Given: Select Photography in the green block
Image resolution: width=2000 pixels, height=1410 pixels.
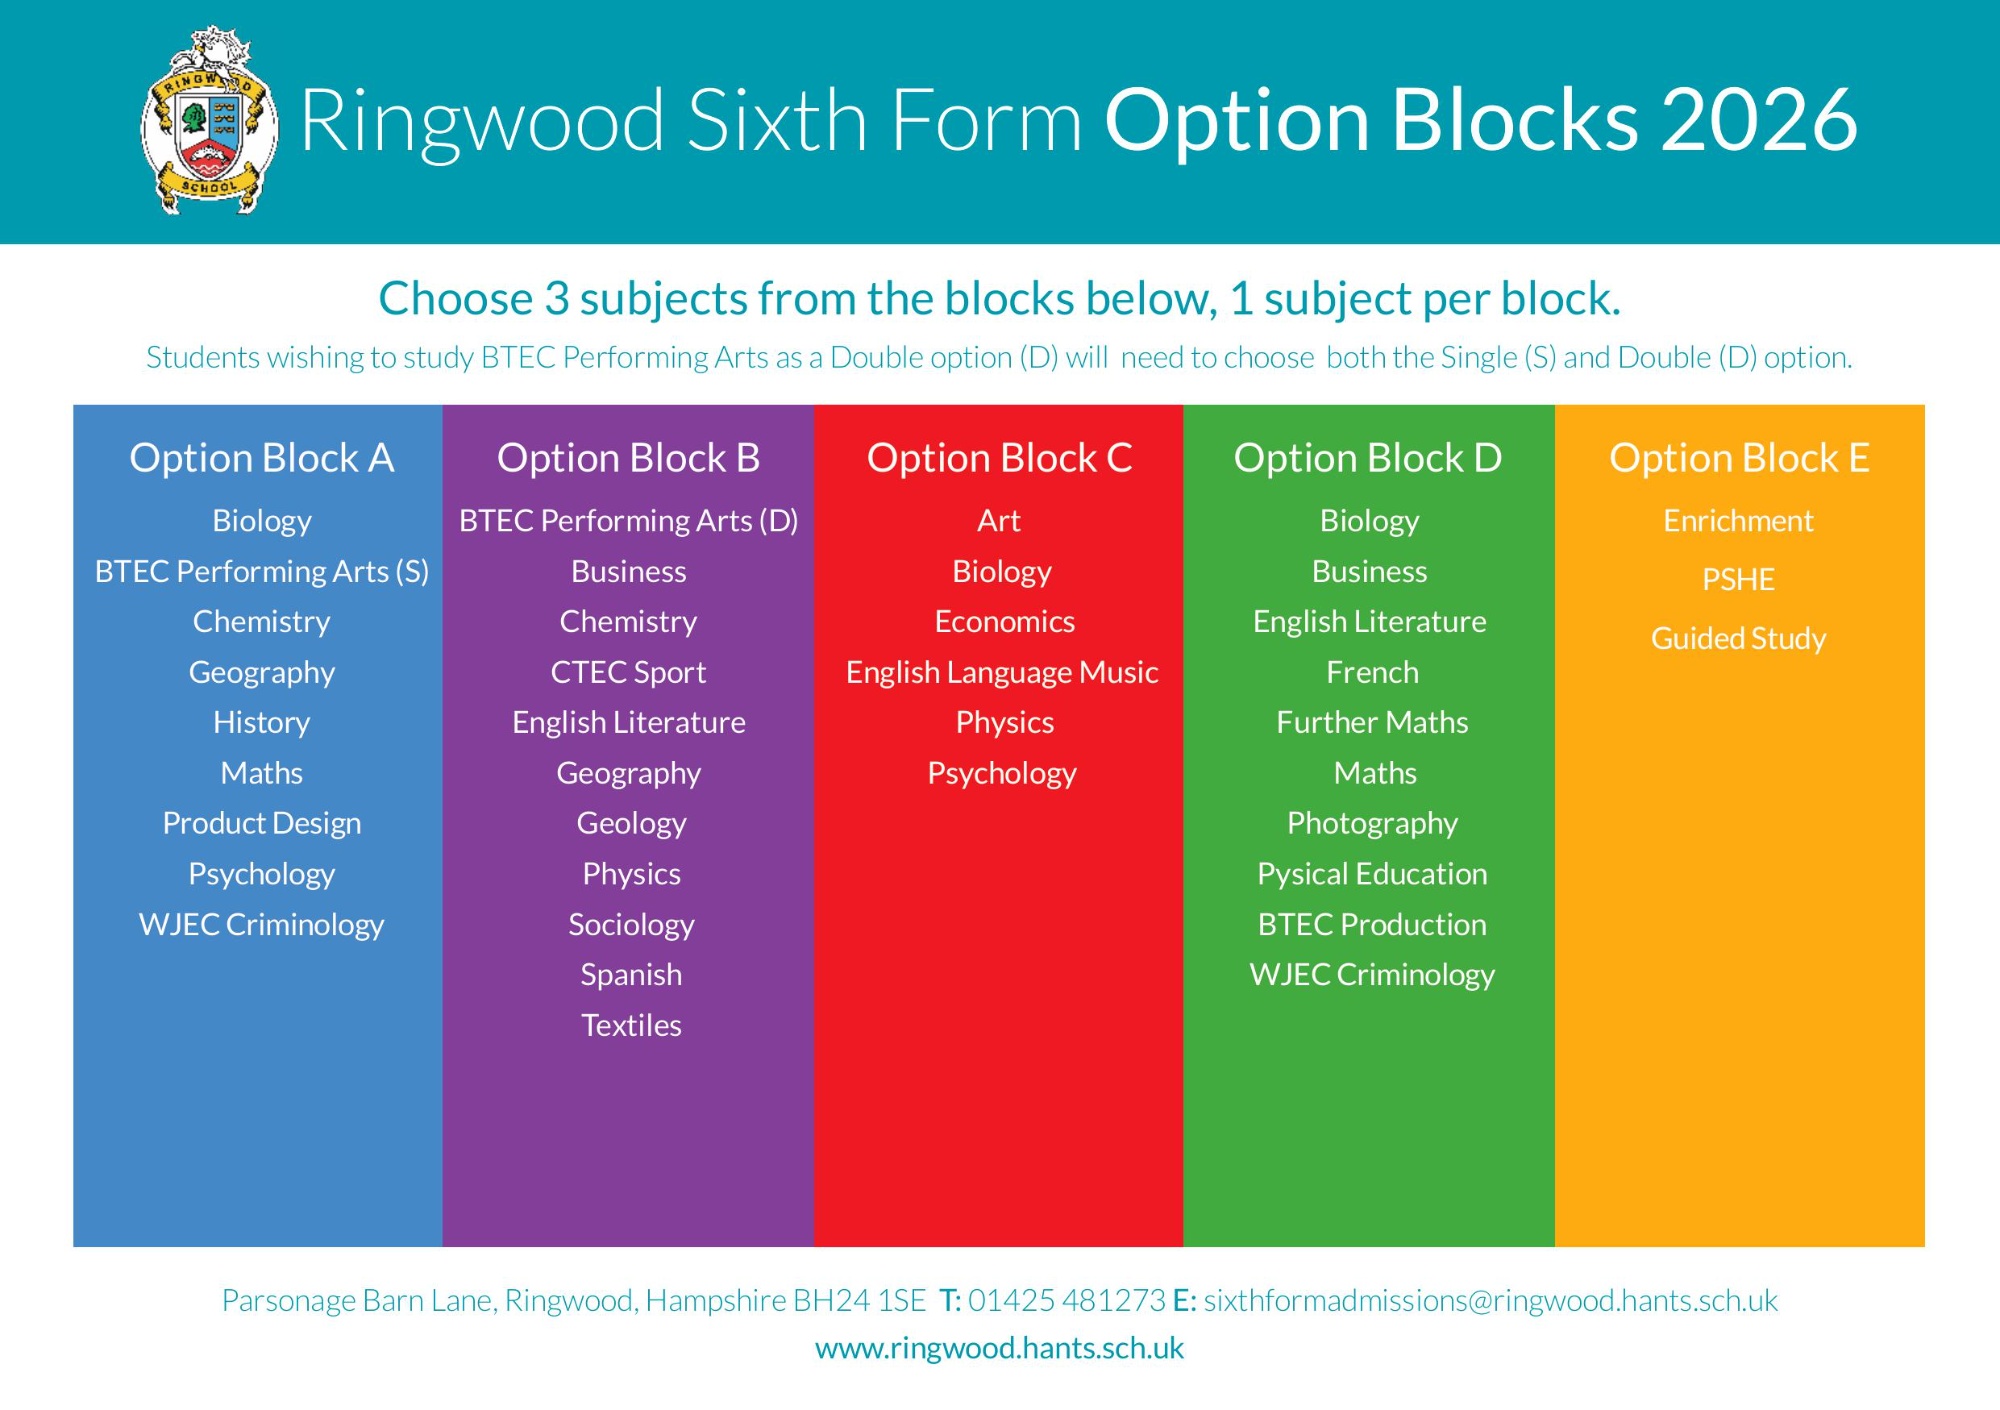Looking at the screenshot, I should click(x=1372, y=823).
